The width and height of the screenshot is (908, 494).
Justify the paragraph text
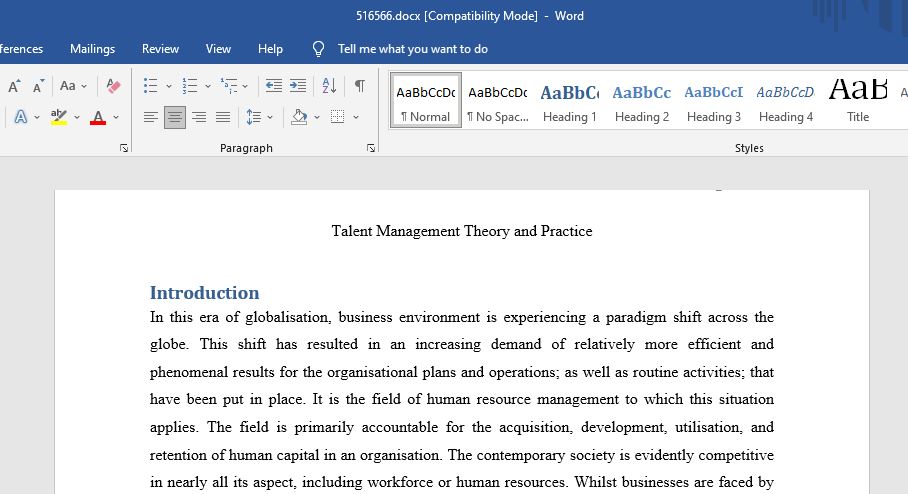pos(223,118)
